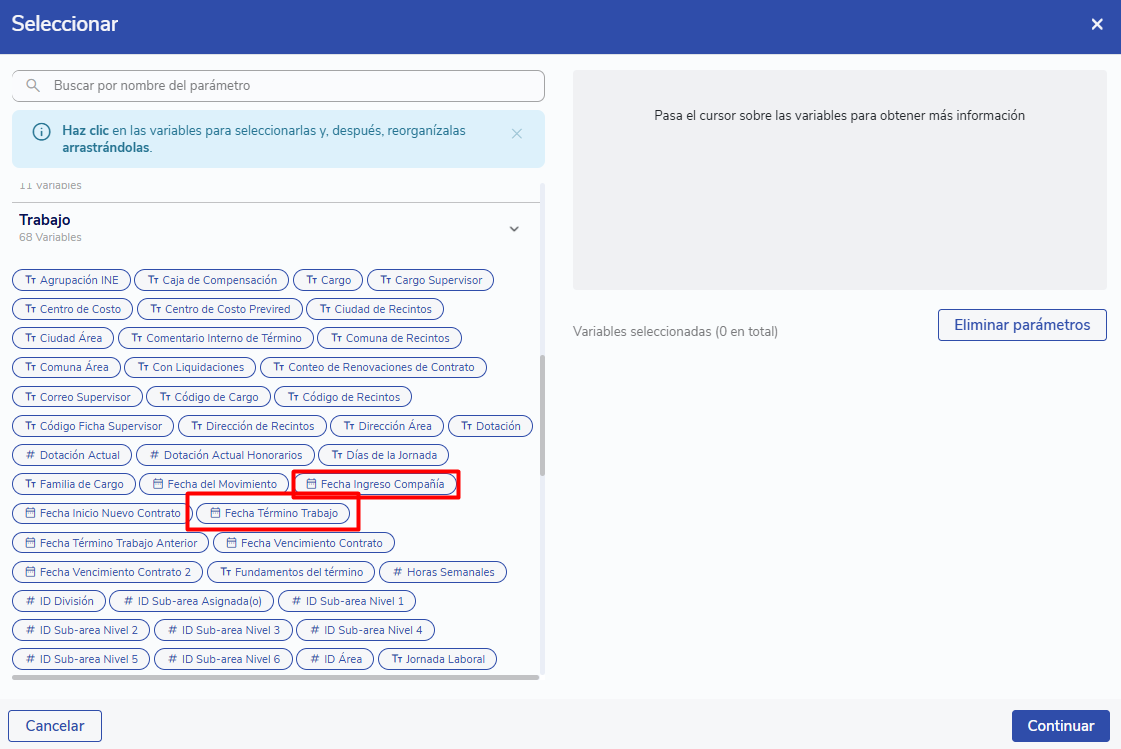This screenshot has width=1121, height=749.
Task: Click Continuar to proceed
Action: [1060, 726]
